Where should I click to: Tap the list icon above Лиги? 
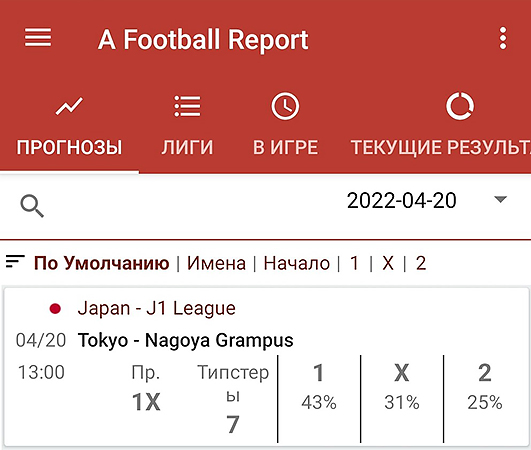[x=187, y=106]
